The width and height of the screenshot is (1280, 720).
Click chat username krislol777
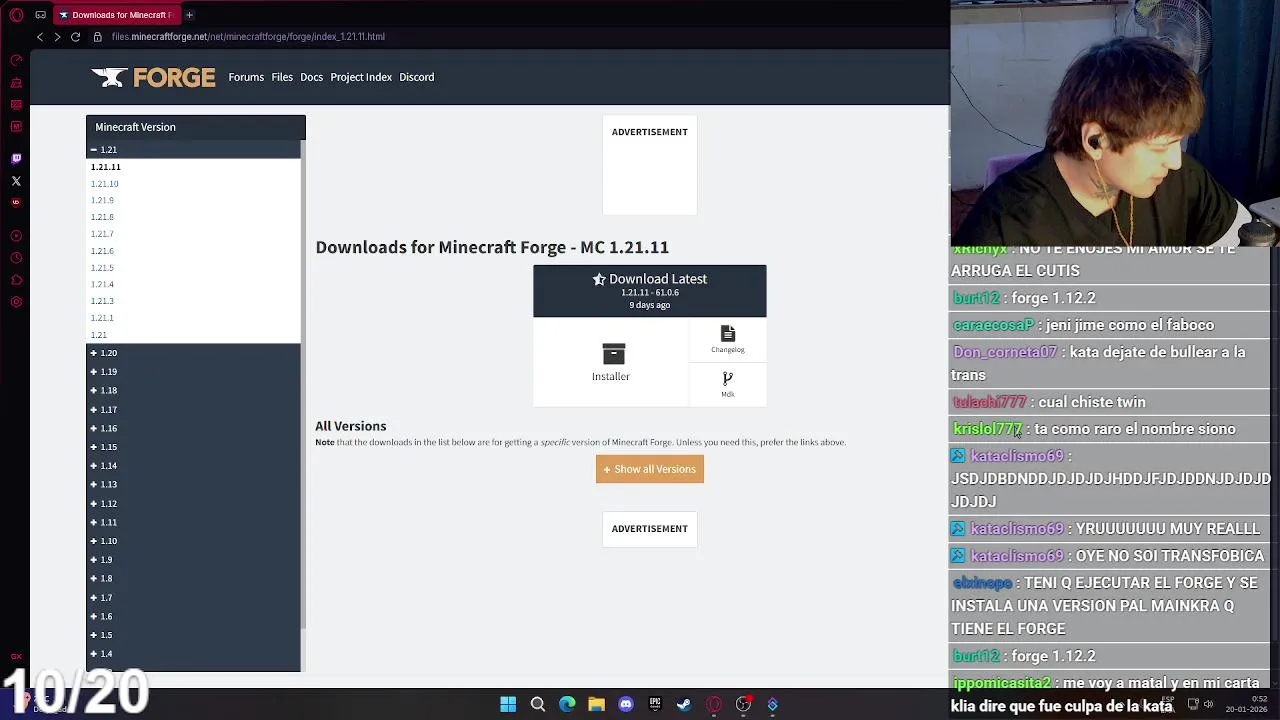(x=987, y=429)
